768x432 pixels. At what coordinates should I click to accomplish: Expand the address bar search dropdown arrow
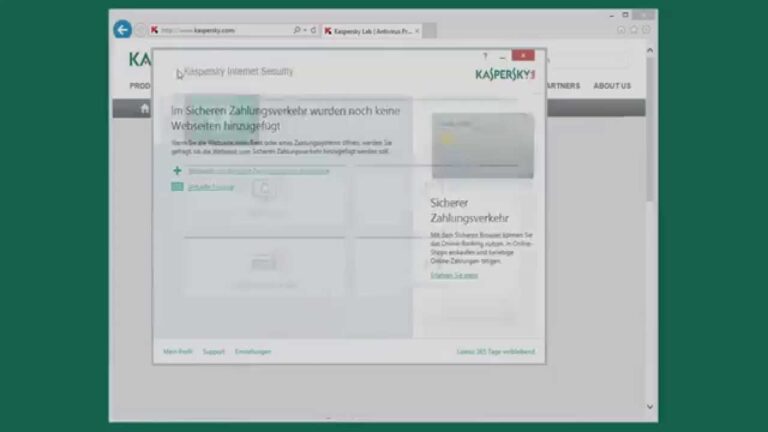[305, 30]
